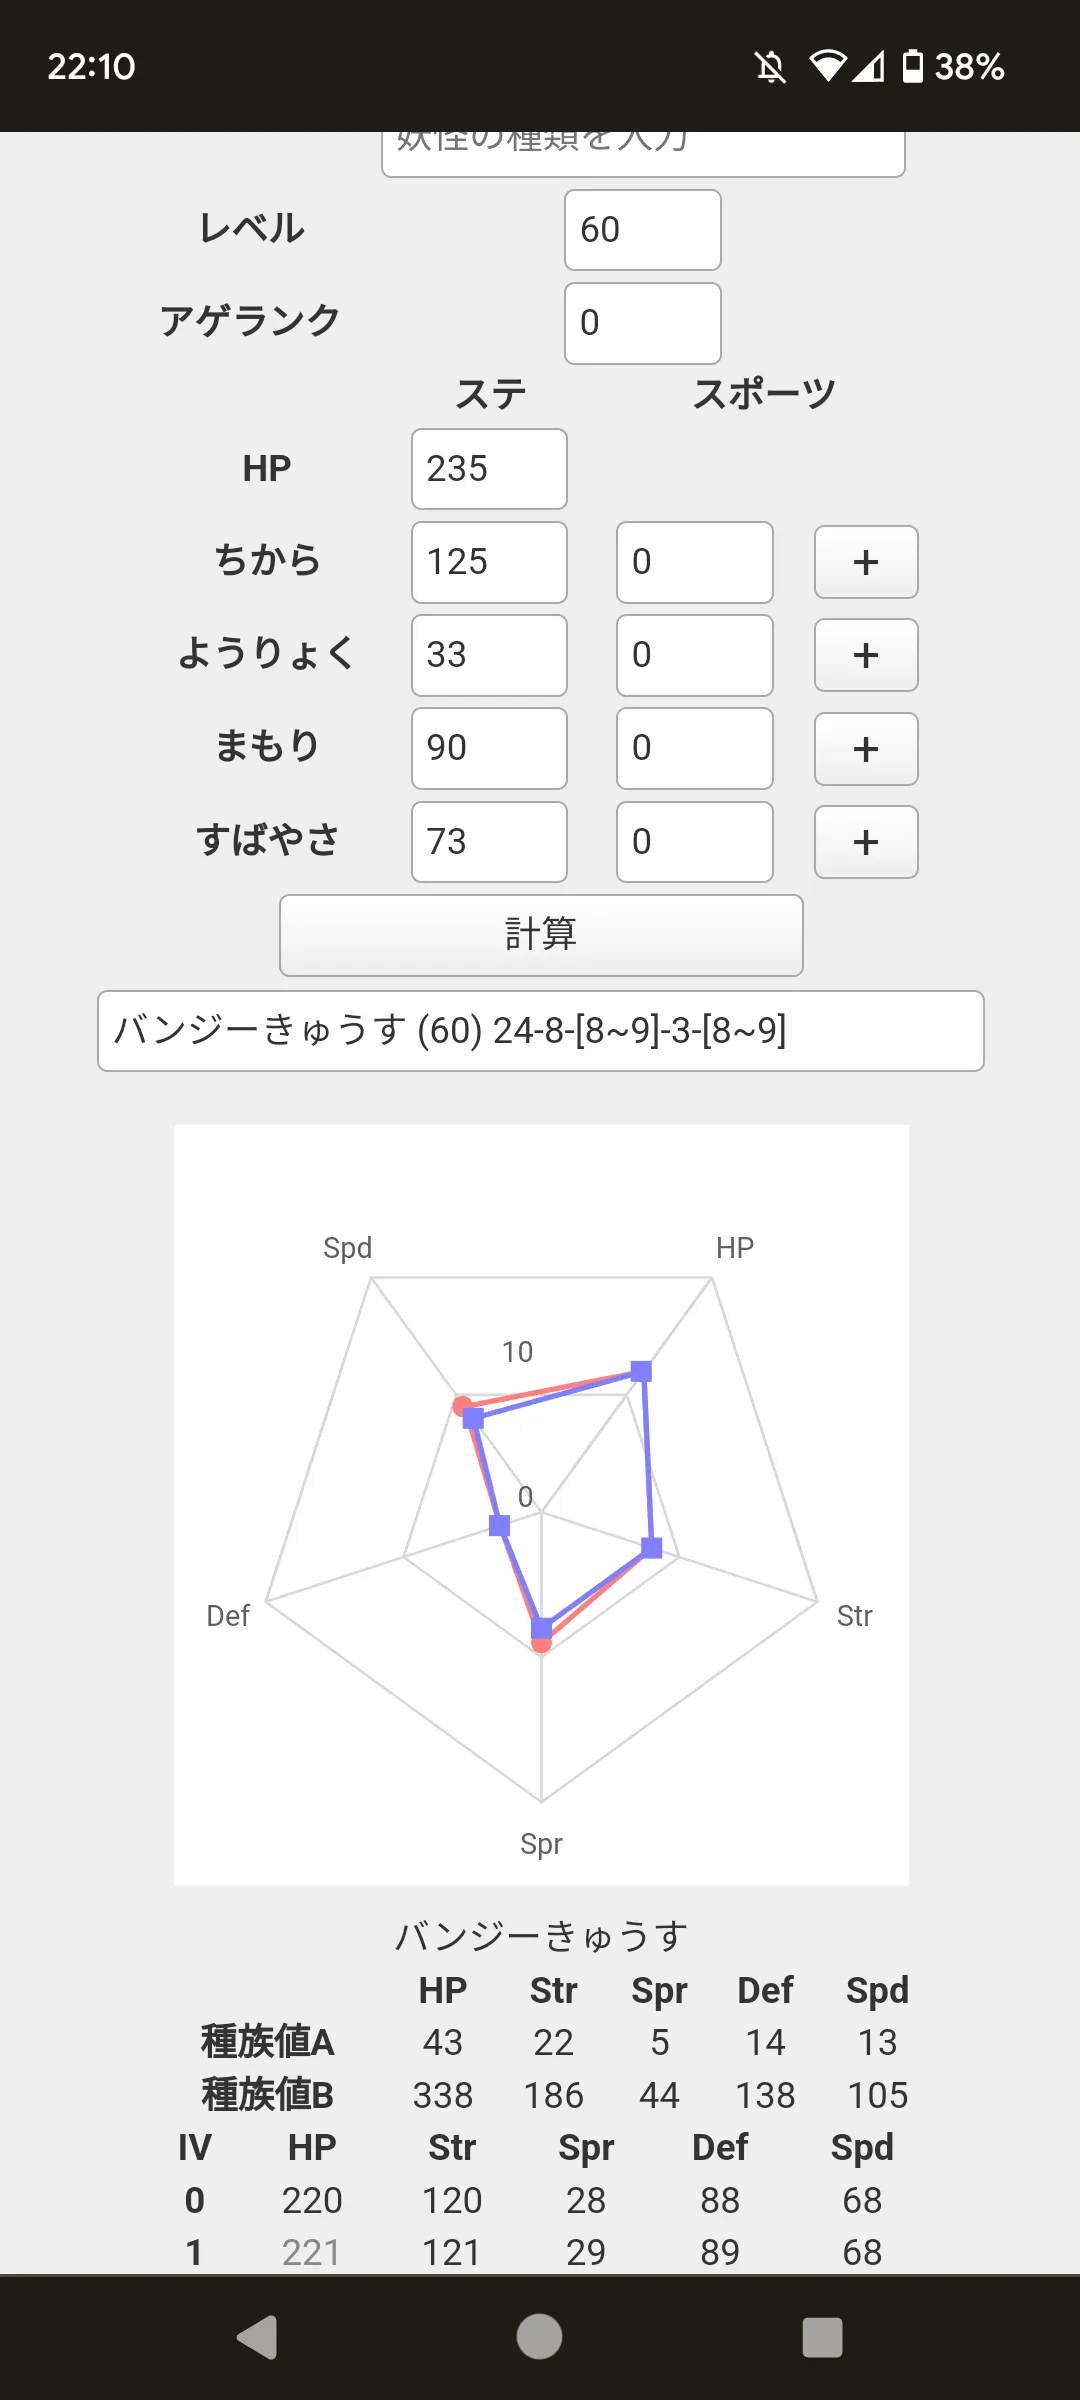The width and height of the screenshot is (1080, 2400).
Task: Tap the recent apps square icon
Action: pos(822,2337)
